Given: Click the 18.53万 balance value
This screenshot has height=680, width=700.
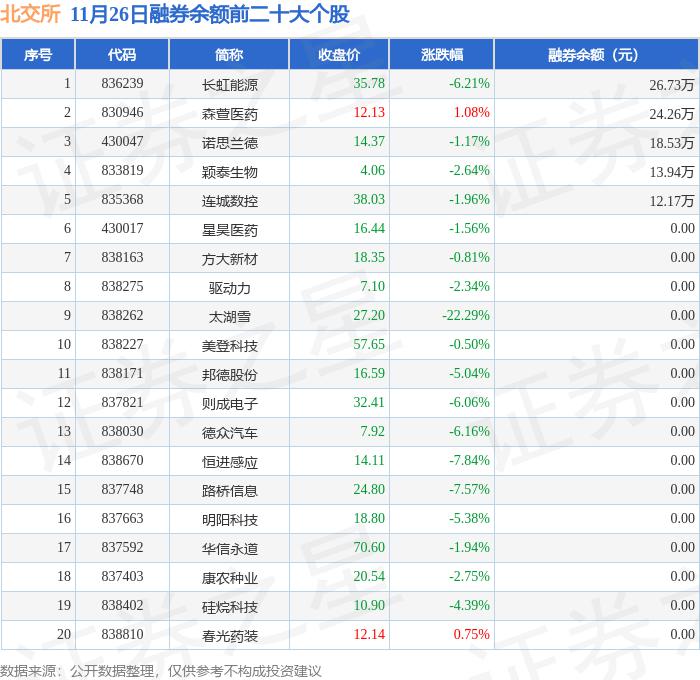Looking at the screenshot, I should pos(671,142).
